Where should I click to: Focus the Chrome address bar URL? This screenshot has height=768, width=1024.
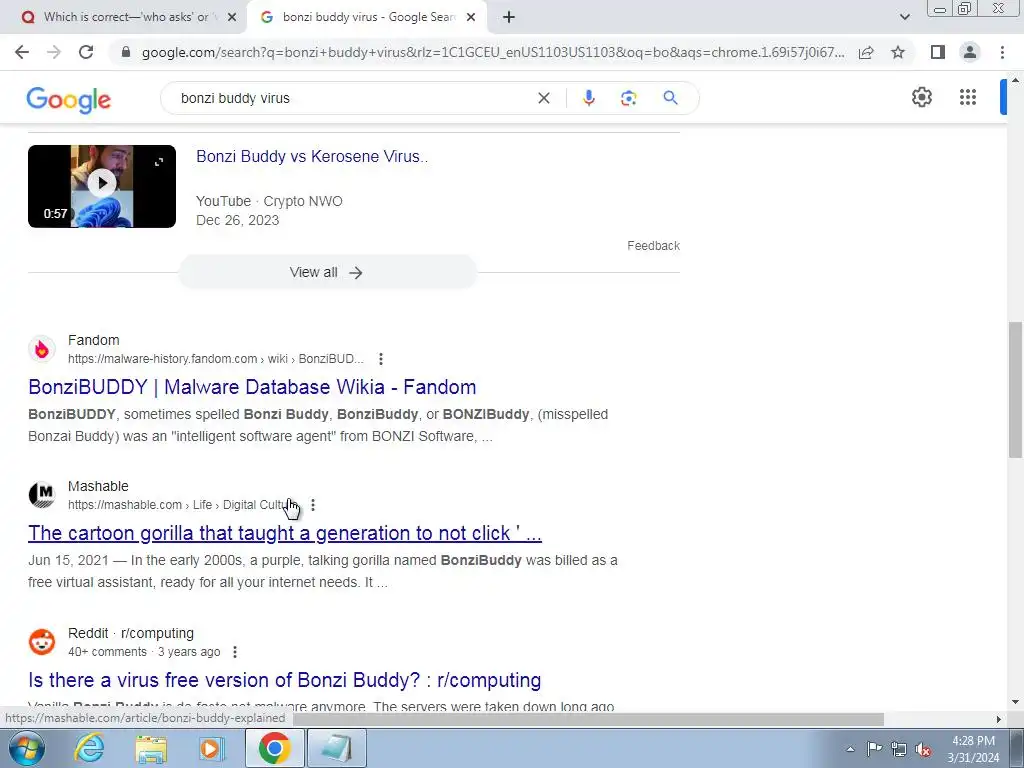(492, 52)
